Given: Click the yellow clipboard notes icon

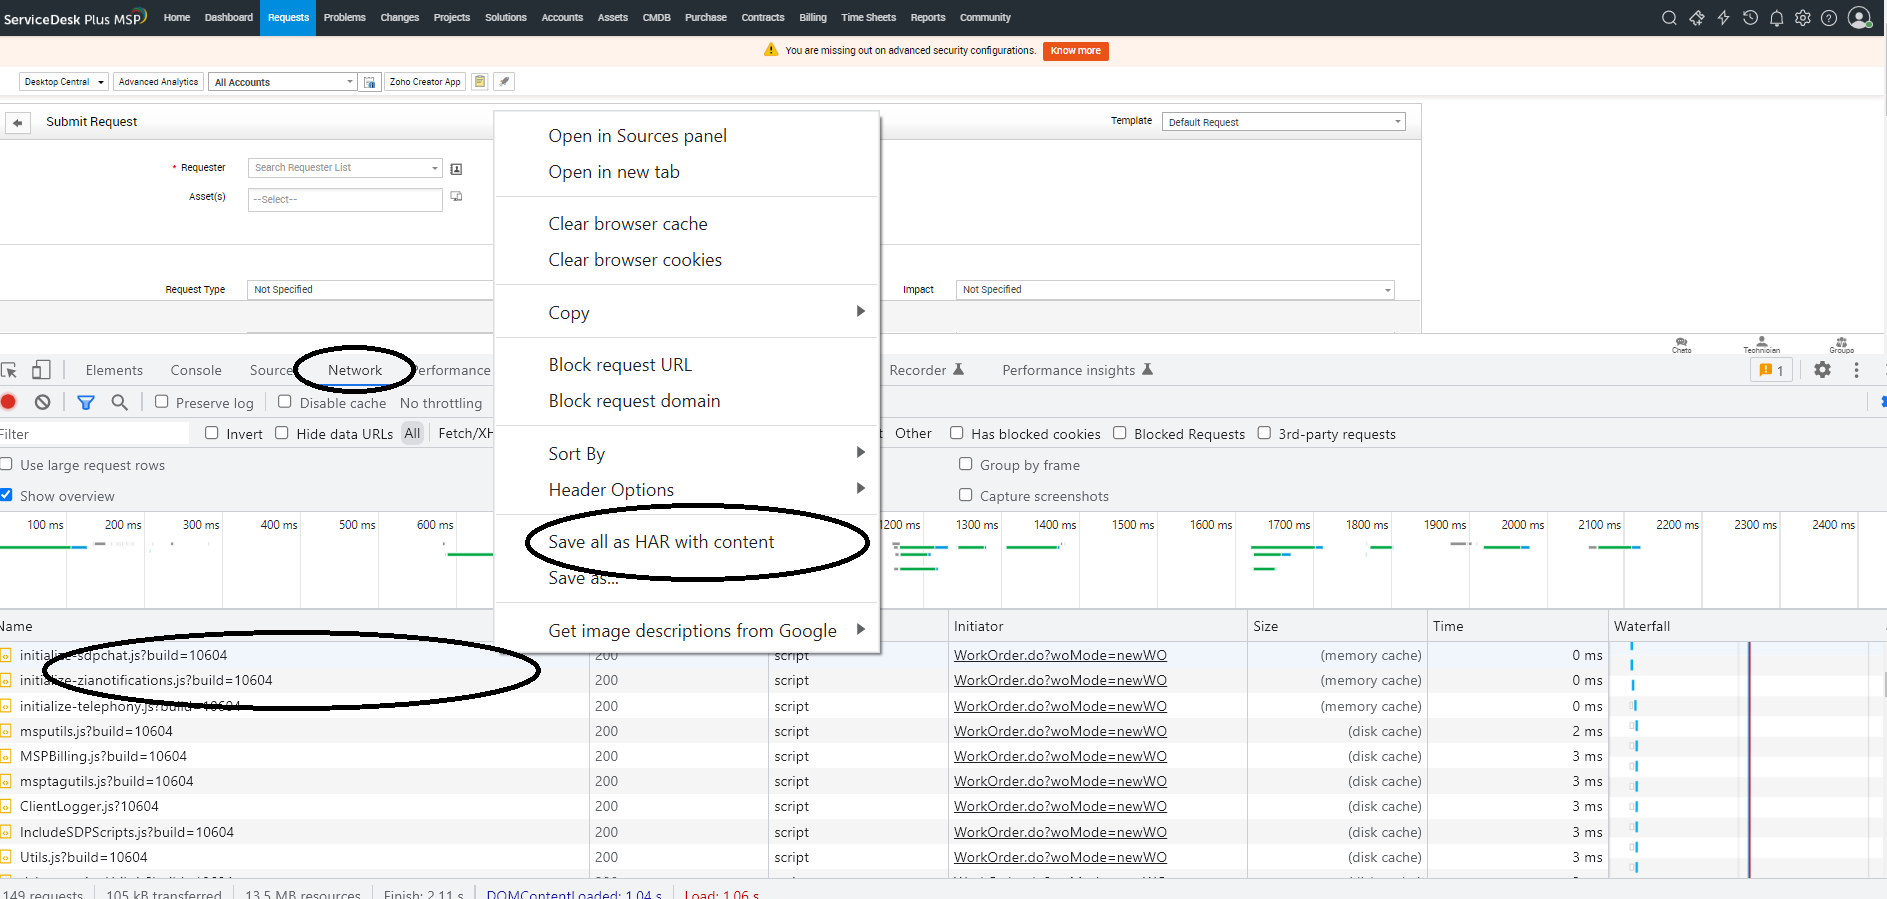Looking at the screenshot, I should [480, 82].
